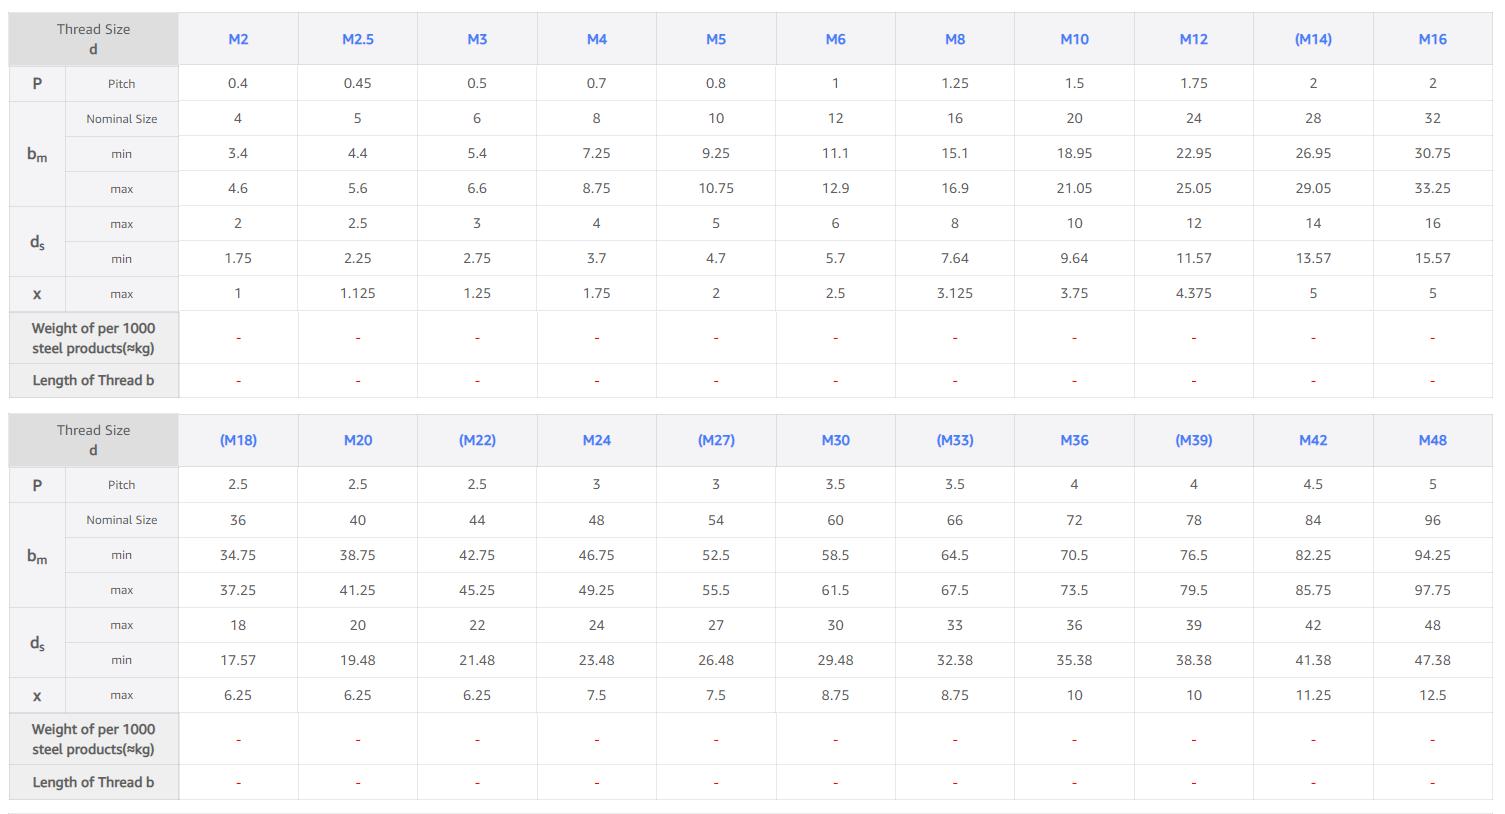Select the M20 thread size link
This screenshot has width=1505, height=814.
point(357,440)
